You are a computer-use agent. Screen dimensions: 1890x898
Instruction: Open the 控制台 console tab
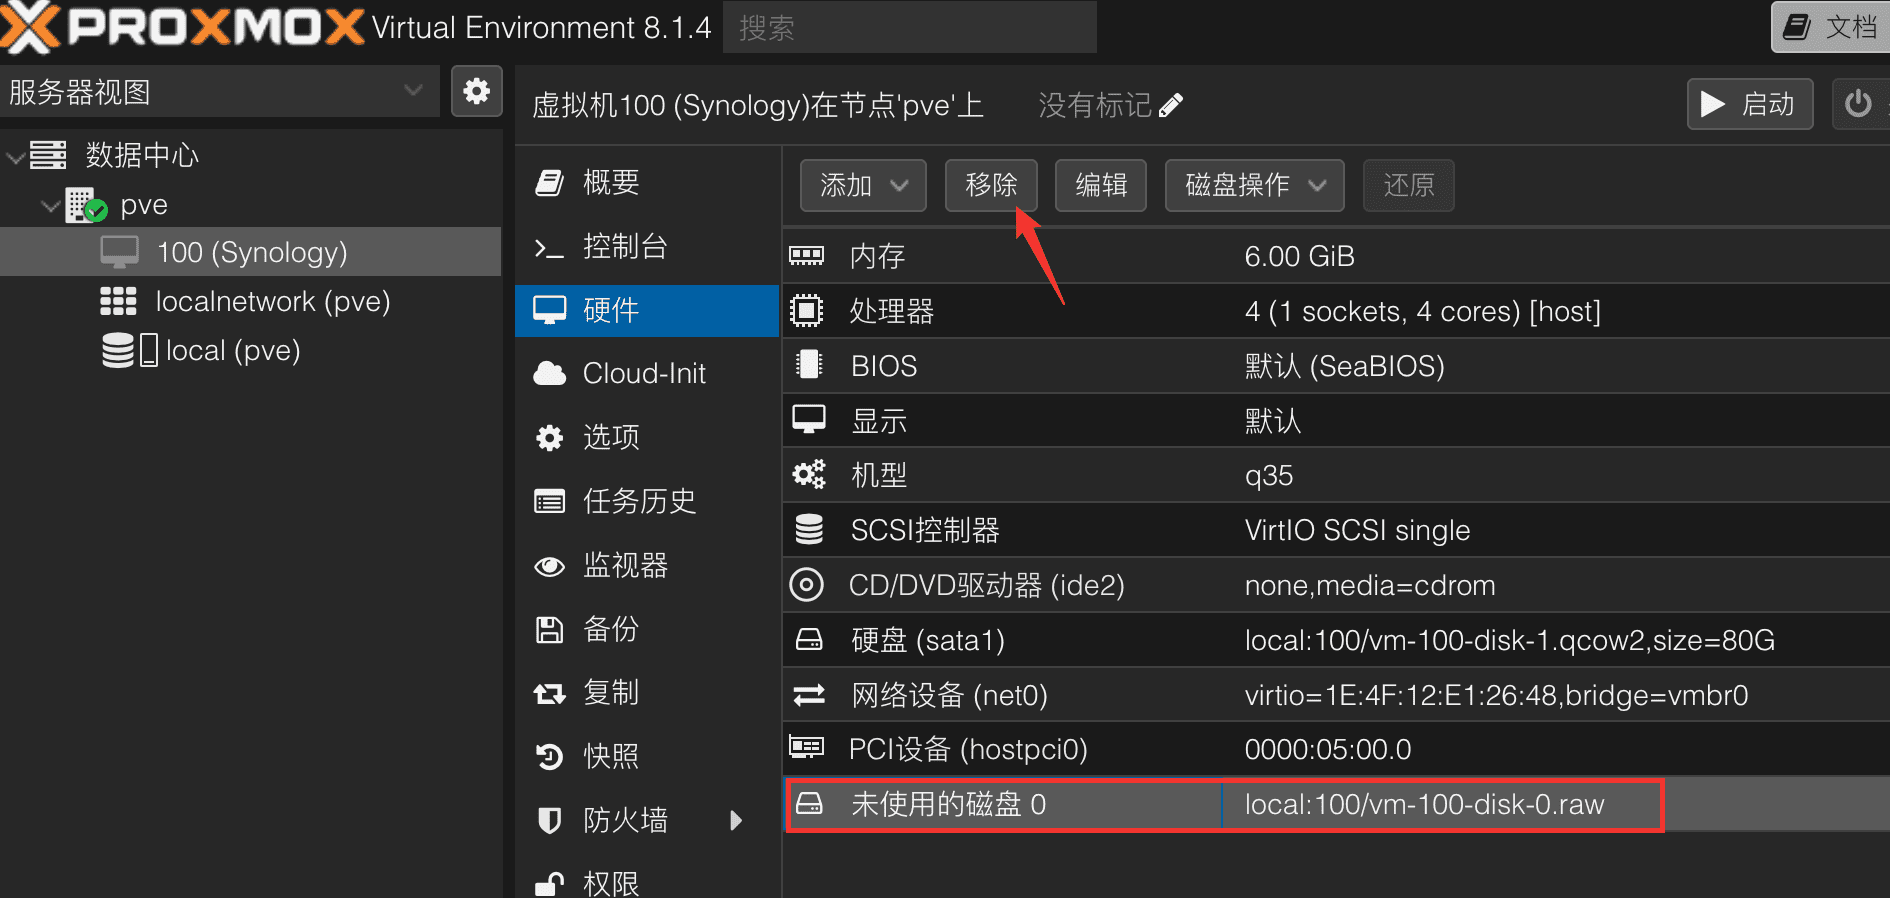[x=647, y=246]
